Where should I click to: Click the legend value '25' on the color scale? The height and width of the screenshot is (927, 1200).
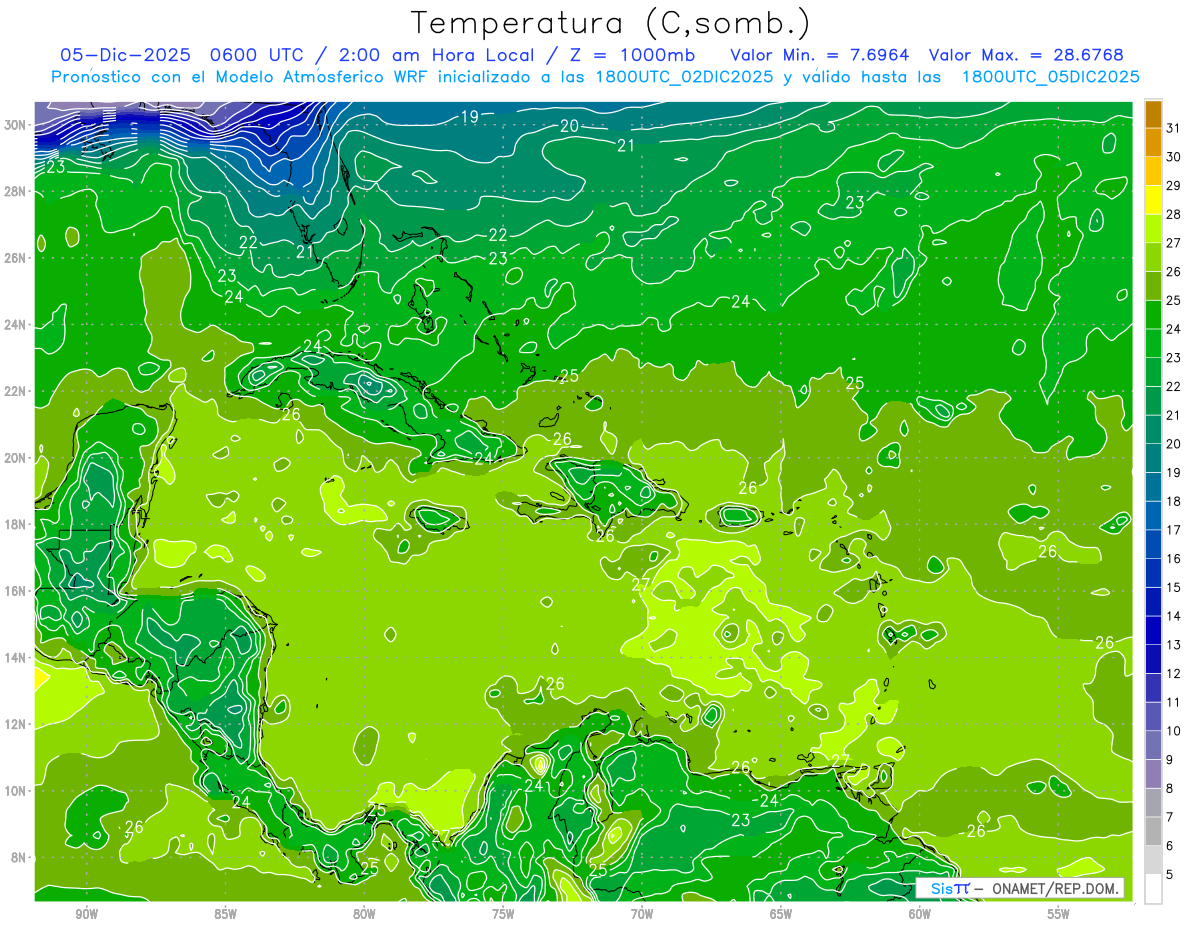click(x=1174, y=300)
